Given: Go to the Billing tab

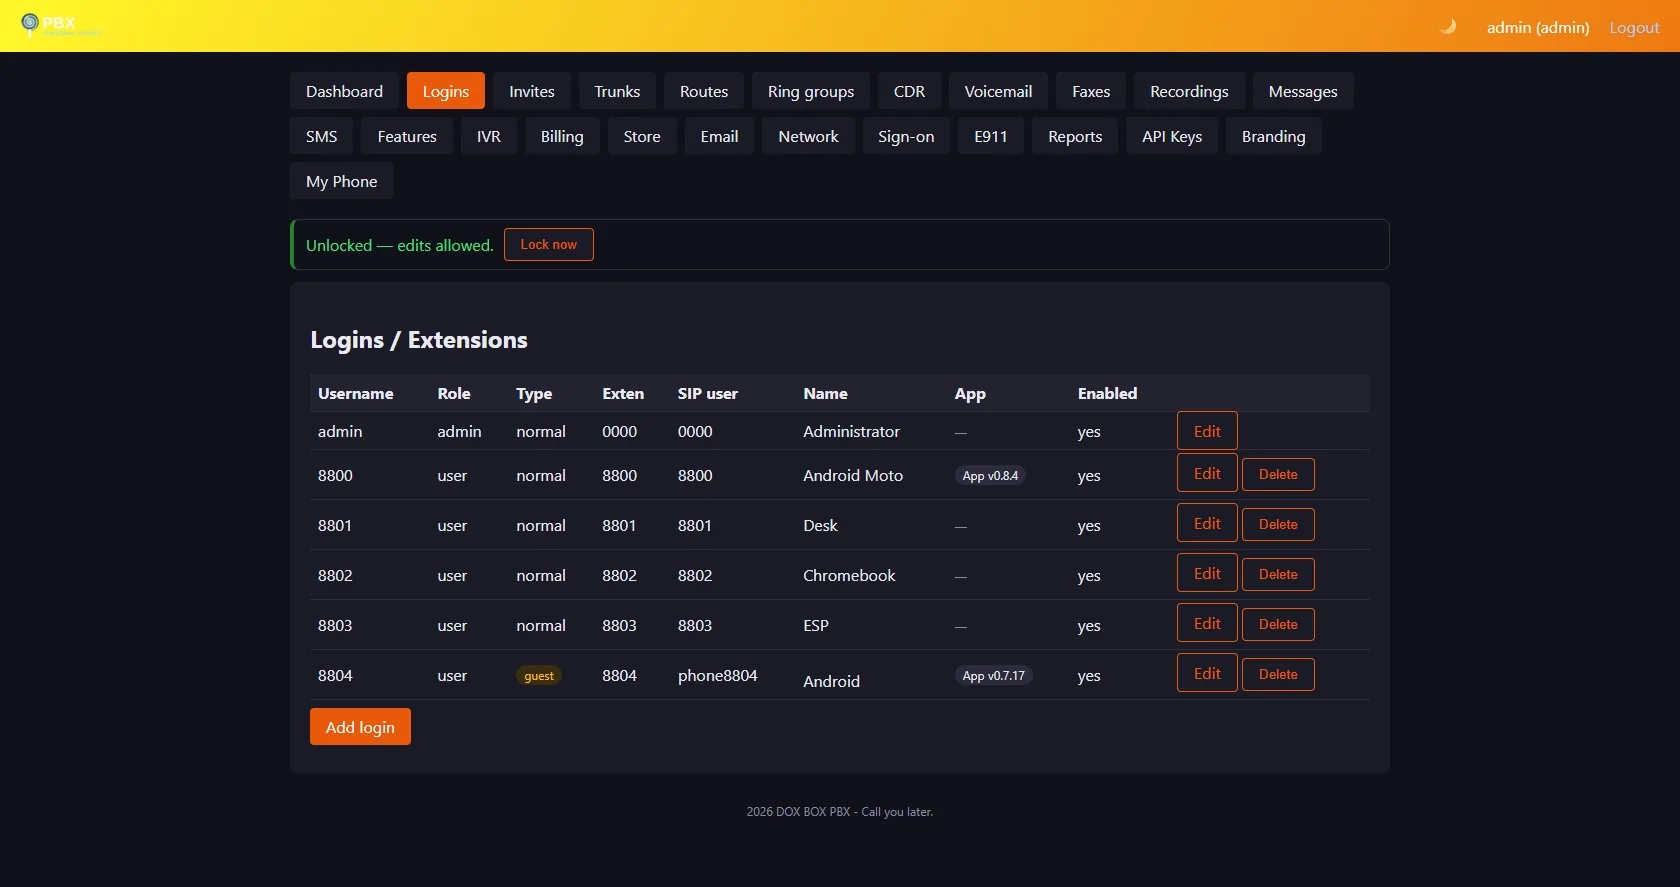Looking at the screenshot, I should pos(562,136).
